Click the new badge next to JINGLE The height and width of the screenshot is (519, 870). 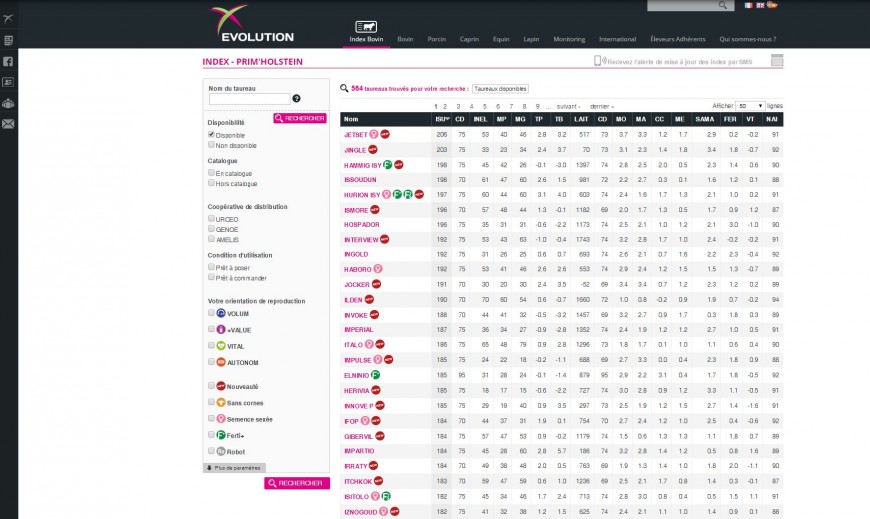pos(373,149)
